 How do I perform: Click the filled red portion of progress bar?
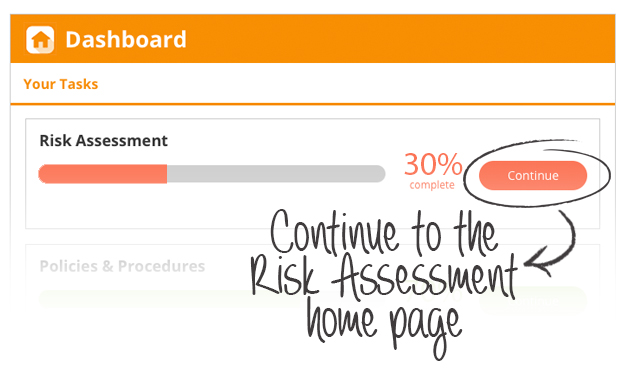103,174
